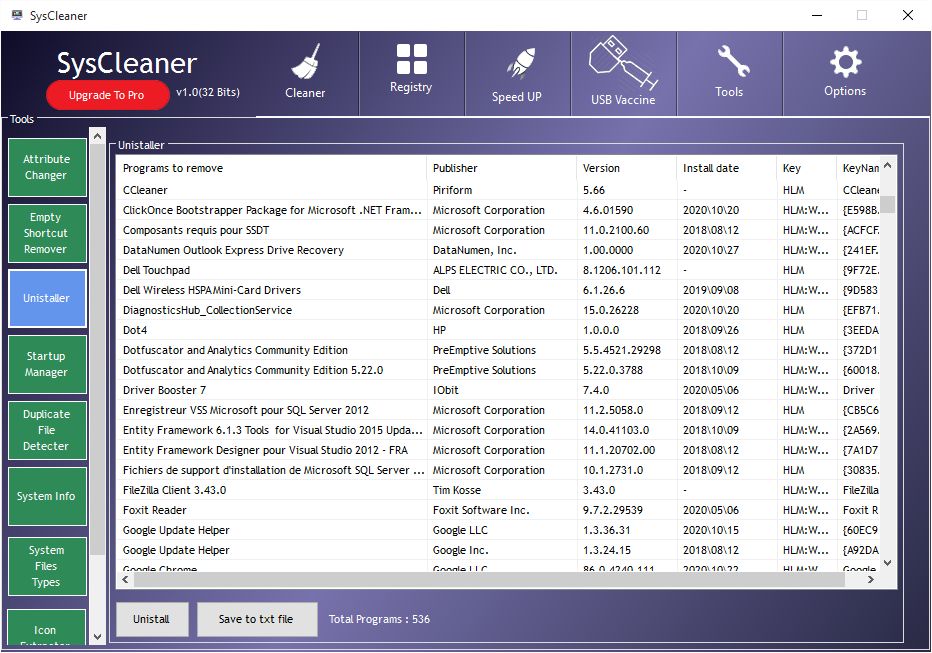Select the Unistaller sidebar tool
This screenshot has height=653, width=932.
pos(47,298)
